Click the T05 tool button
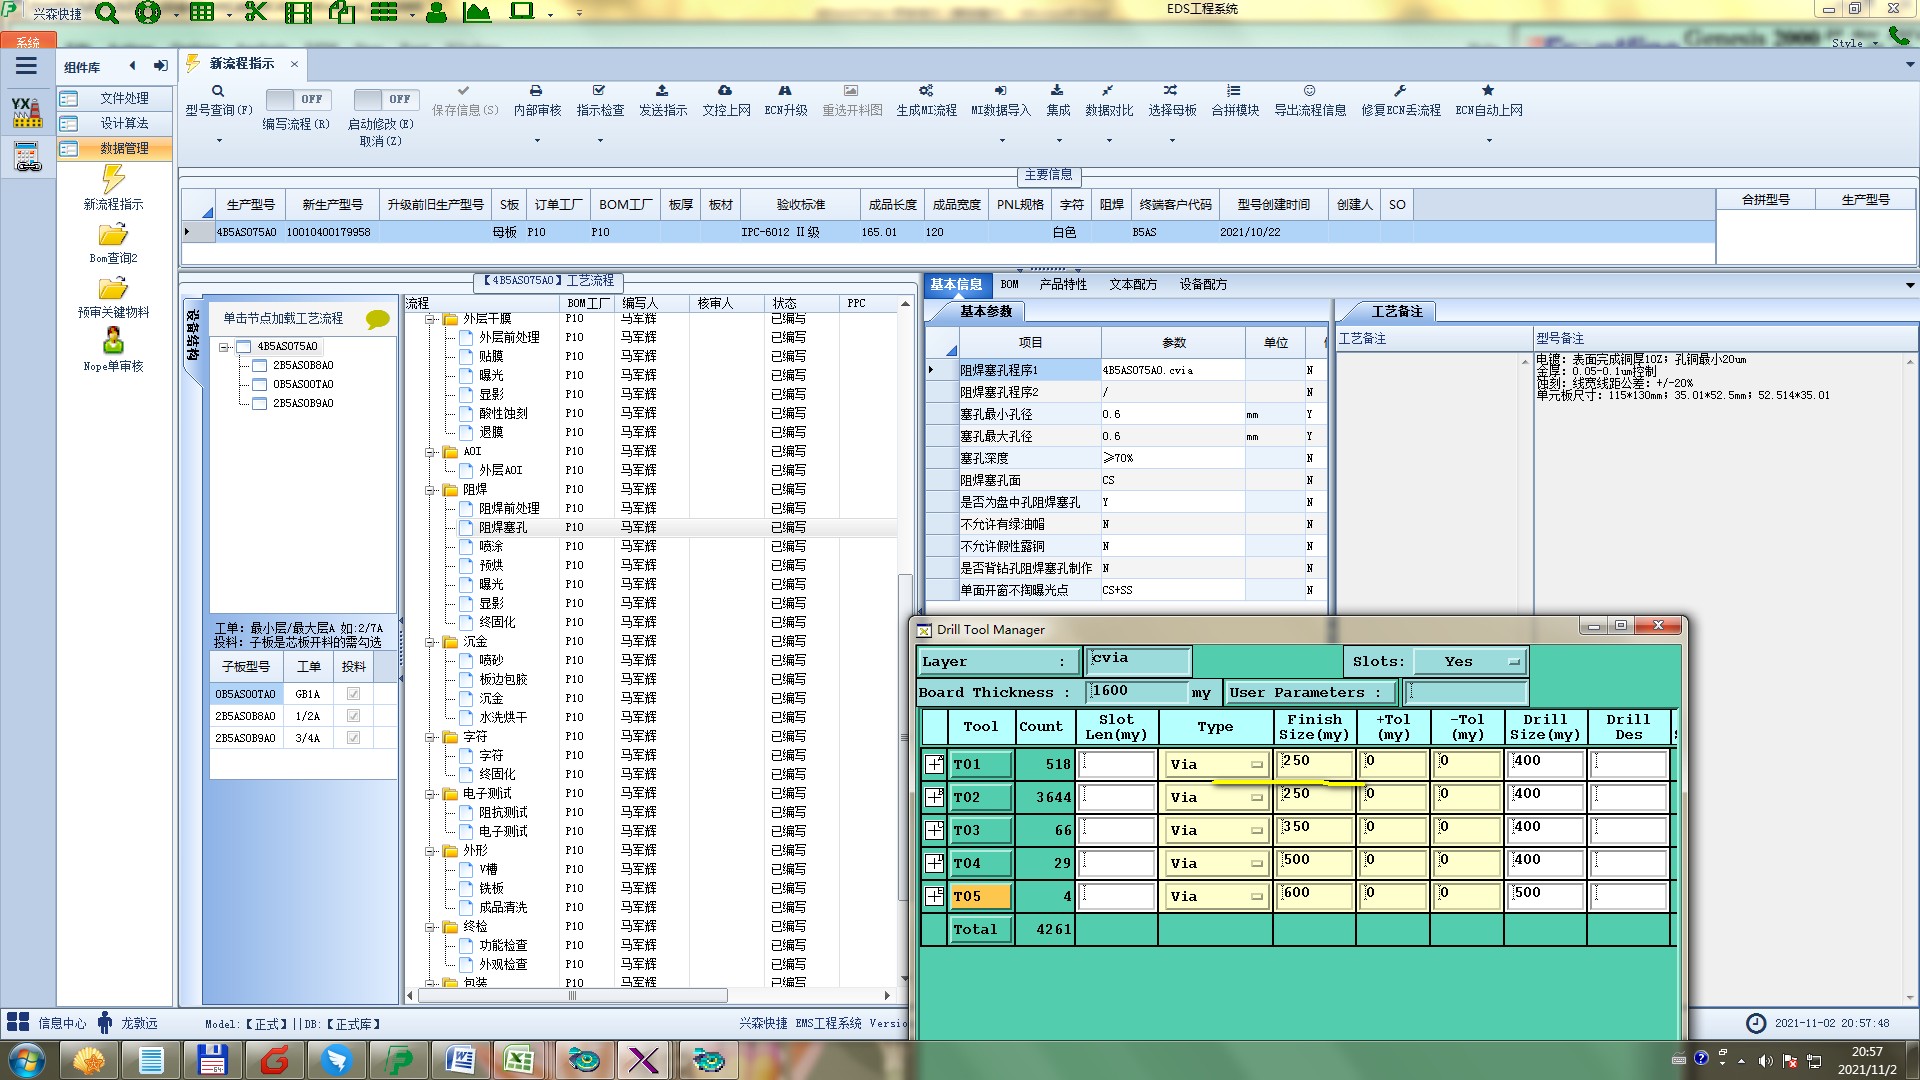The height and width of the screenshot is (1080, 1920). [980, 897]
